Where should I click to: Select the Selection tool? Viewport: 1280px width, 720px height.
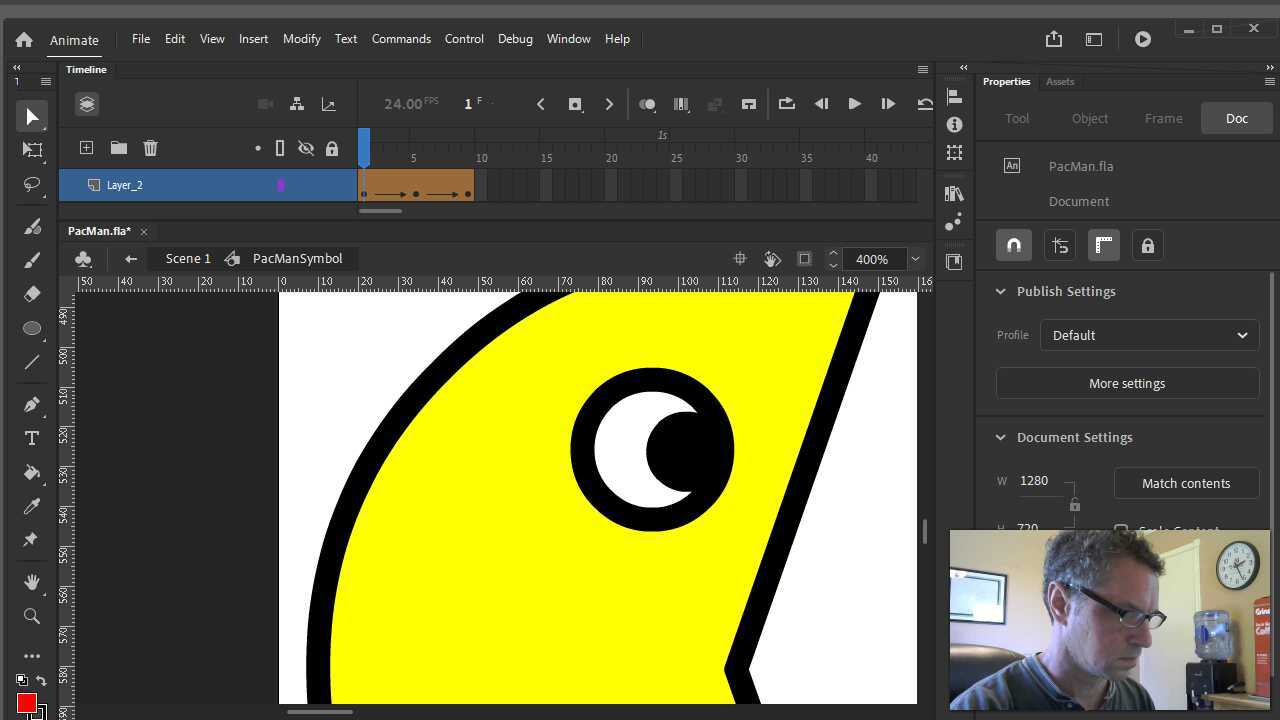pos(31,117)
